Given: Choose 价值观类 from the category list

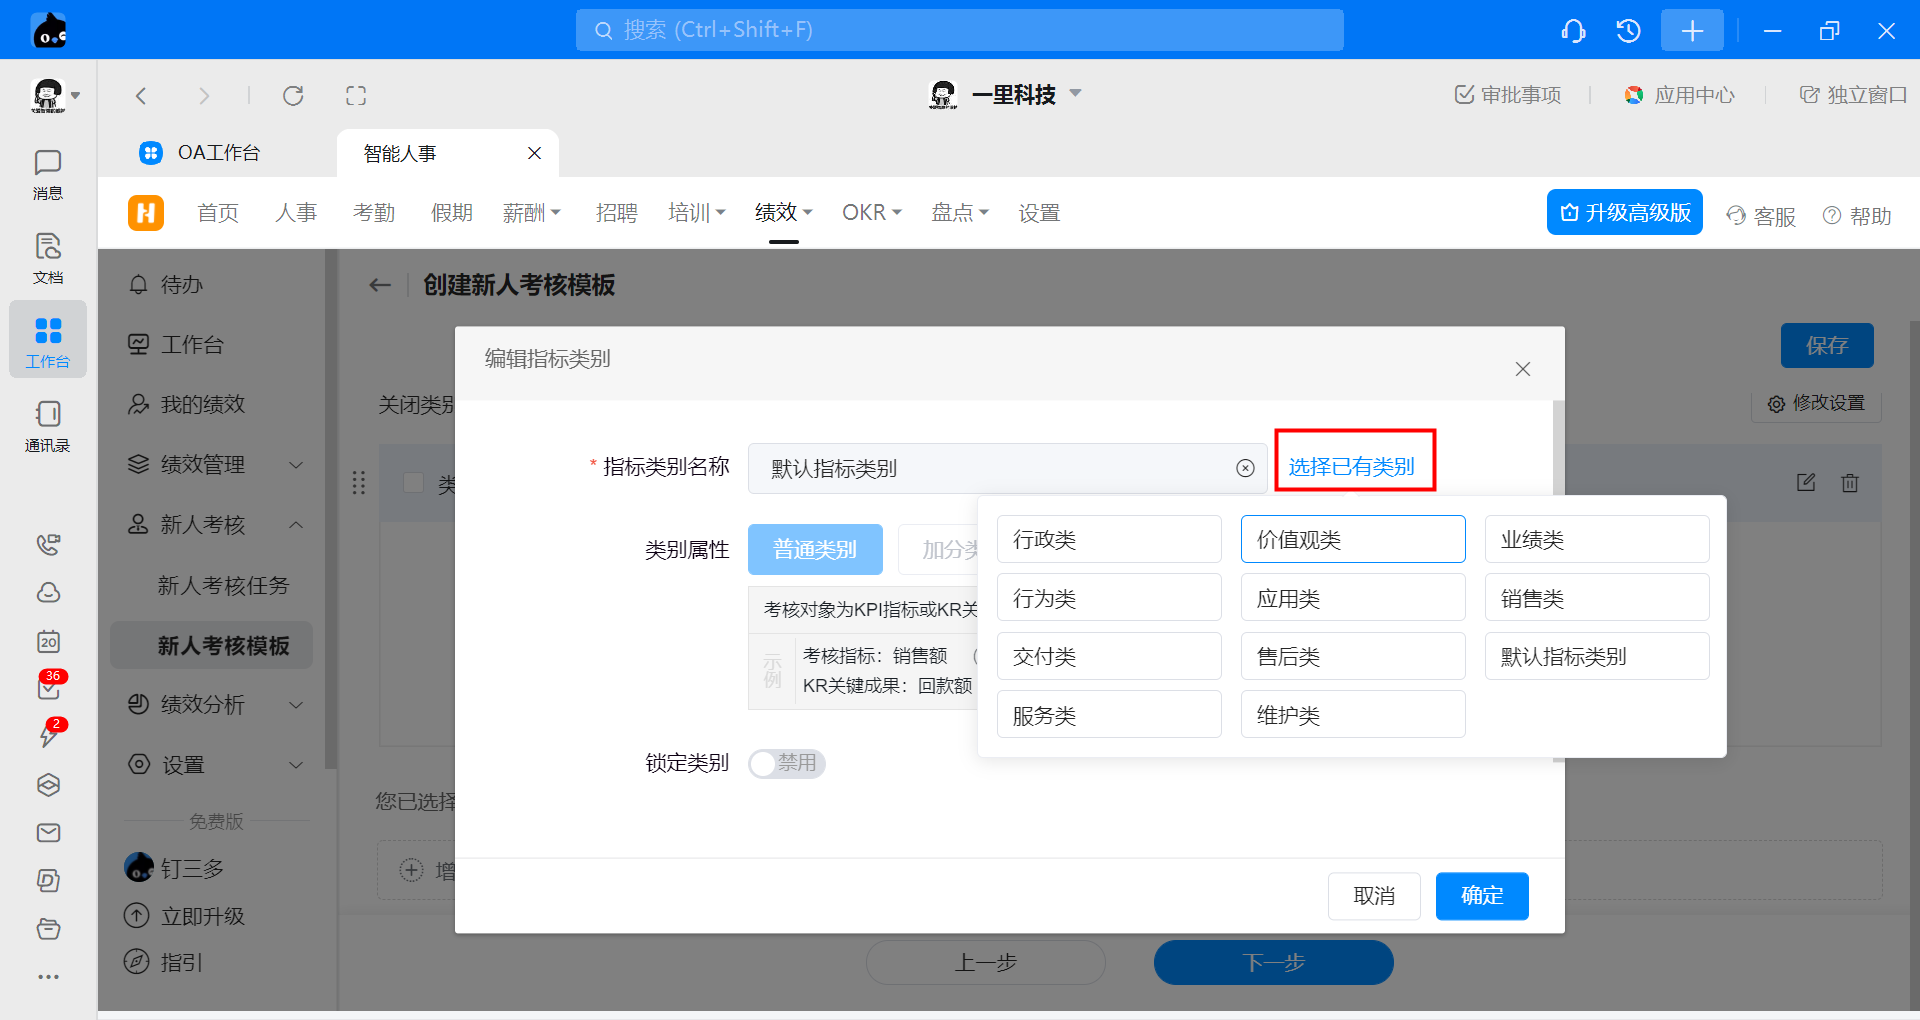Looking at the screenshot, I should [1352, 540].
